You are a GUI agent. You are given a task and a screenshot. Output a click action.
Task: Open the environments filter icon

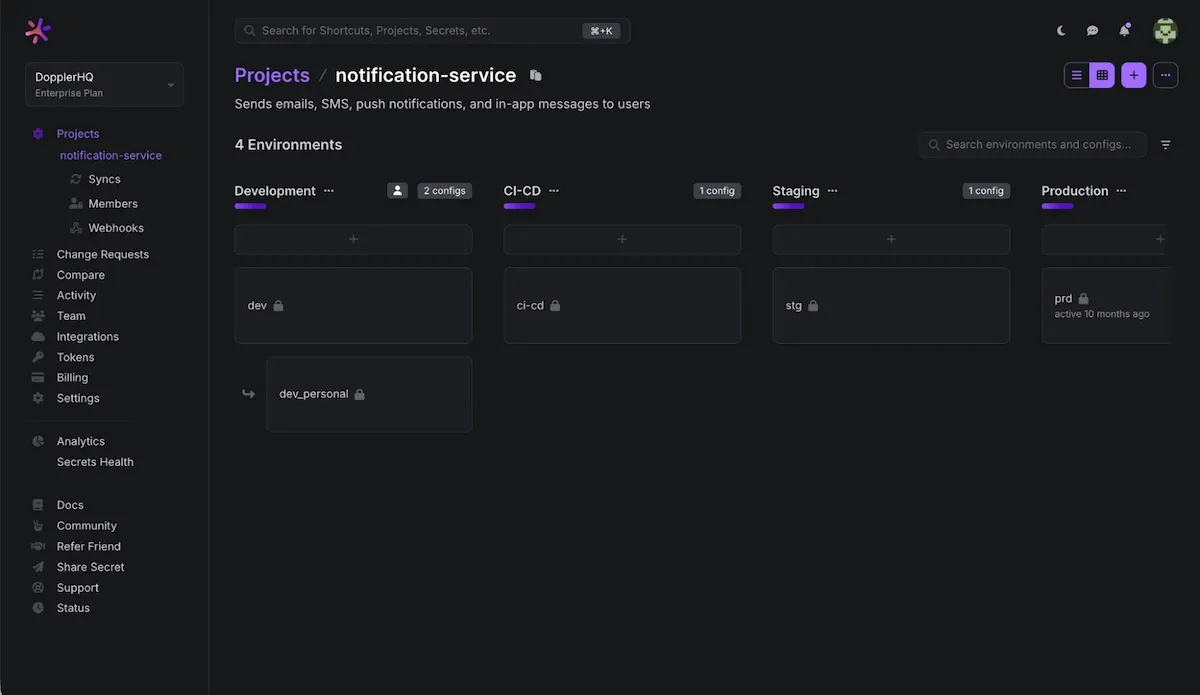1166,145
